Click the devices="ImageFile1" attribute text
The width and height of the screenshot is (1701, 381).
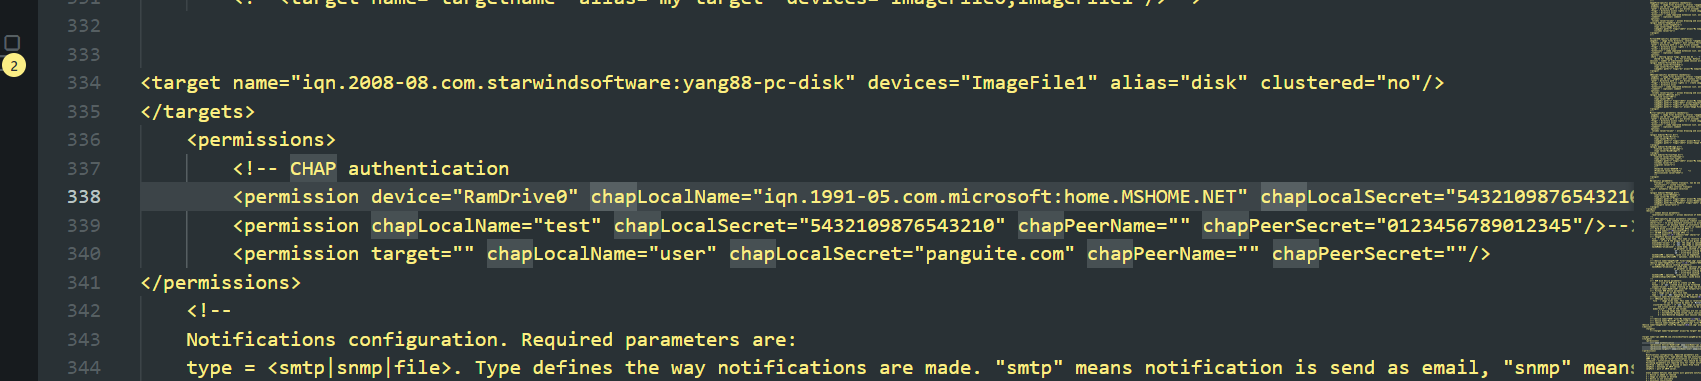(983, 83)
